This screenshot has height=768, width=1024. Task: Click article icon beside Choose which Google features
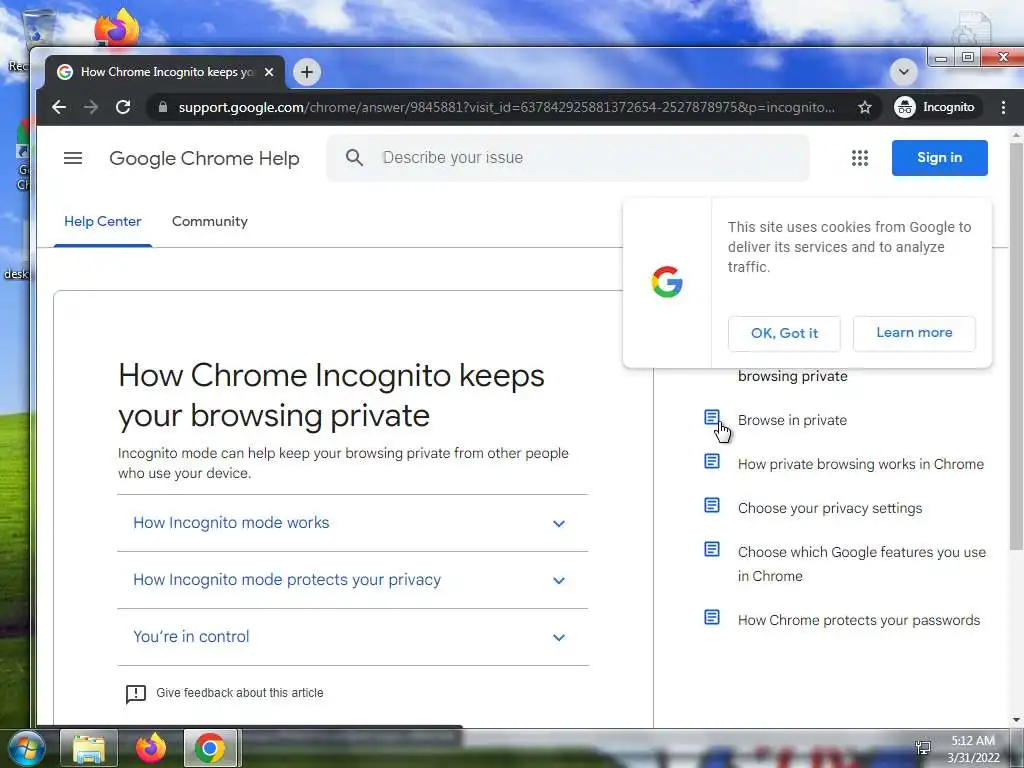712,549
